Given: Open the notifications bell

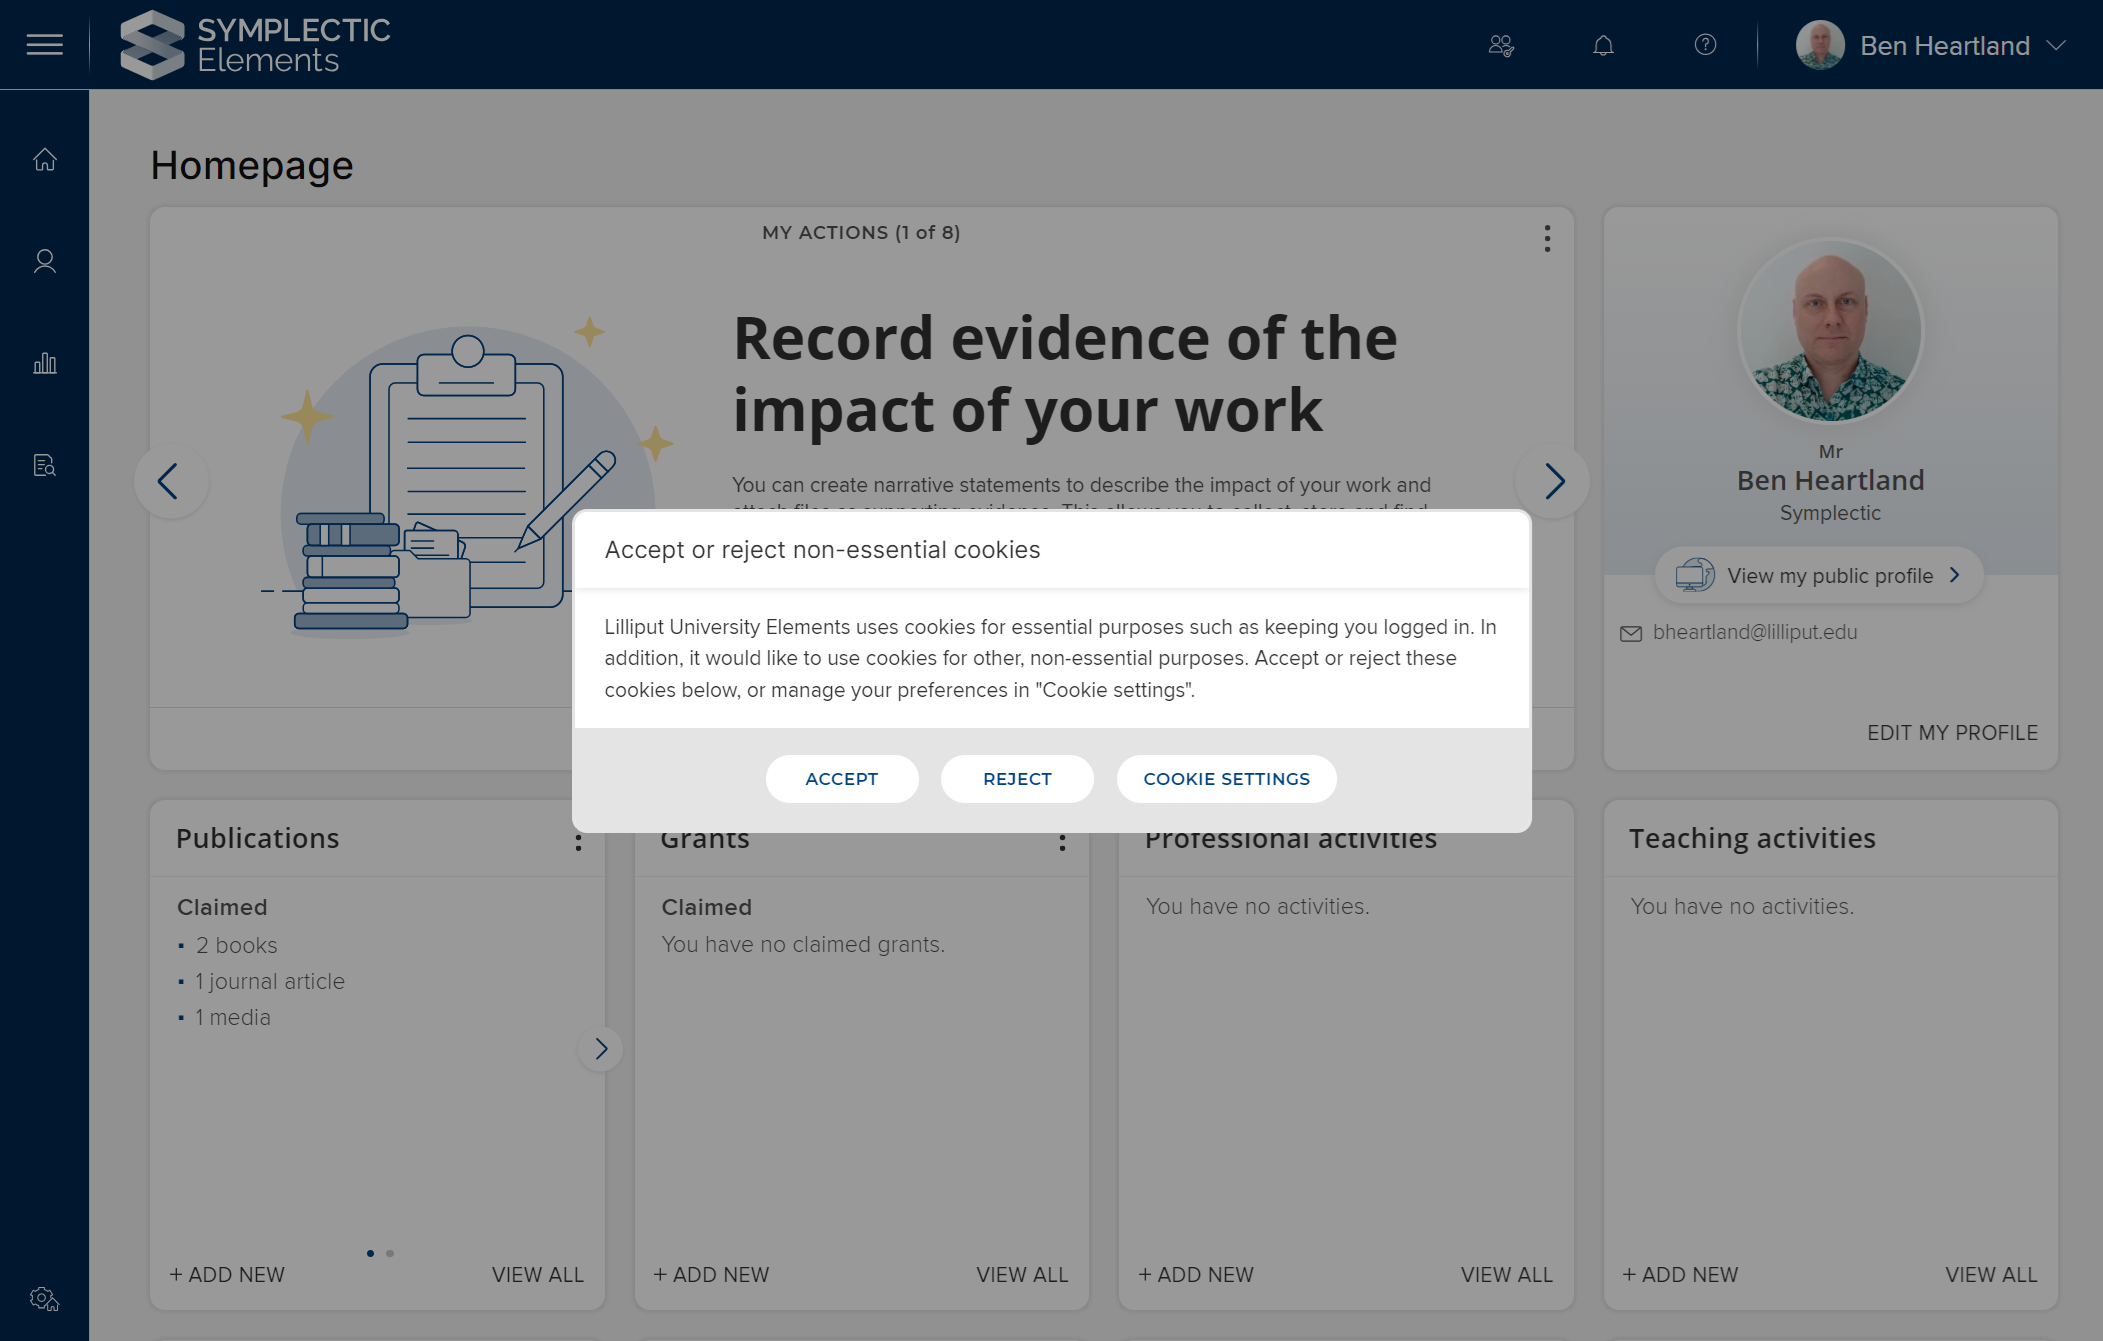Looking at the screenshot, I should coord(1603,46).
